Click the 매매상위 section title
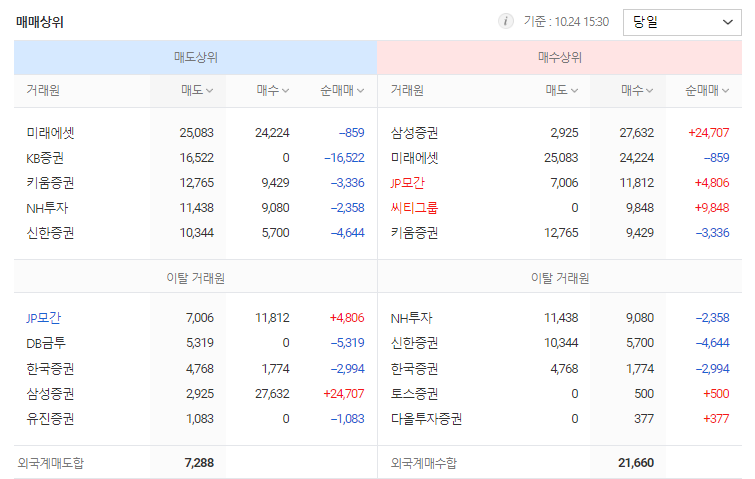The width and height of the screenshot is (755, 479). click(40, 22)
